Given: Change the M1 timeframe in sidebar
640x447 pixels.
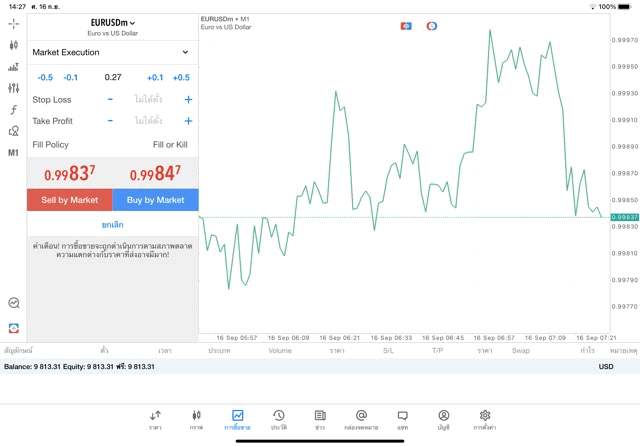Looking at the screenshot, I should point(13,153).
